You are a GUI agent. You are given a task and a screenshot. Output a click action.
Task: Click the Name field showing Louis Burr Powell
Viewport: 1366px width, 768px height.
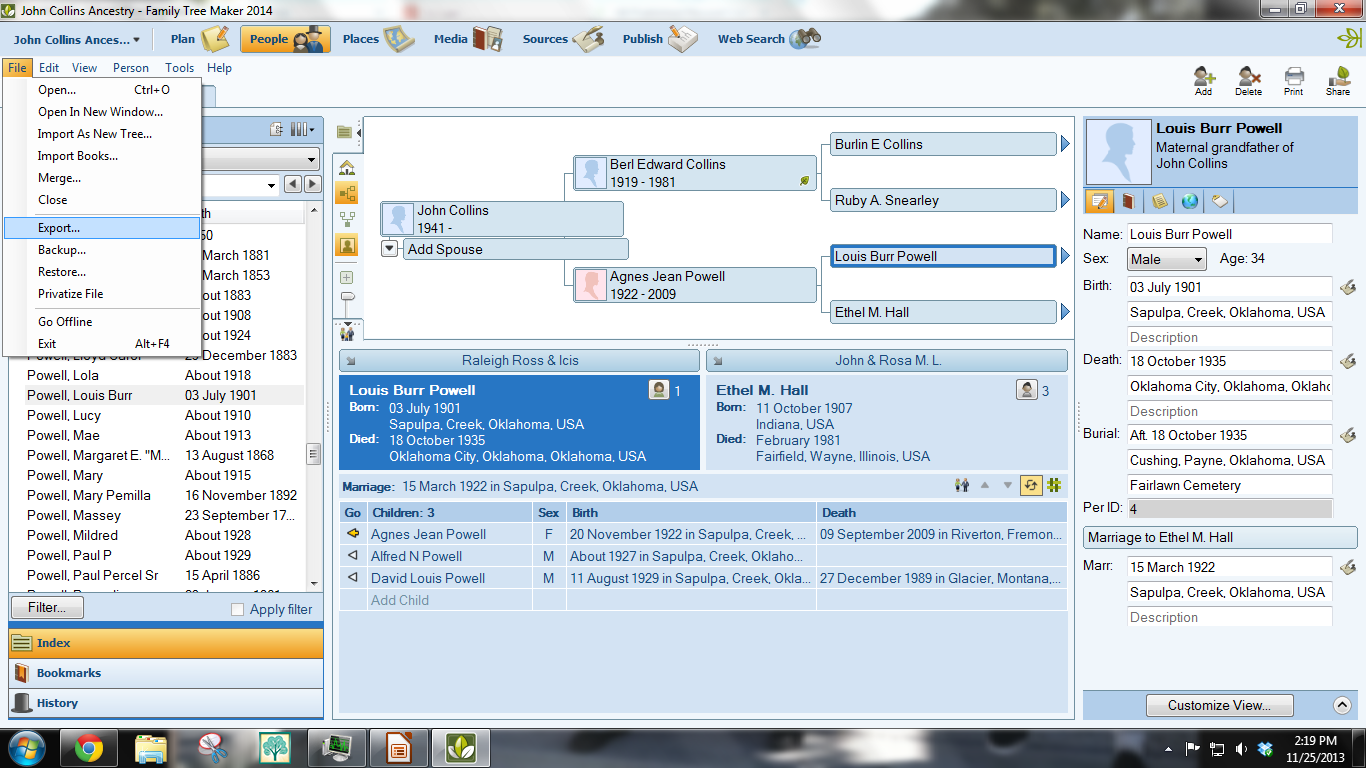click(1230, 233)
